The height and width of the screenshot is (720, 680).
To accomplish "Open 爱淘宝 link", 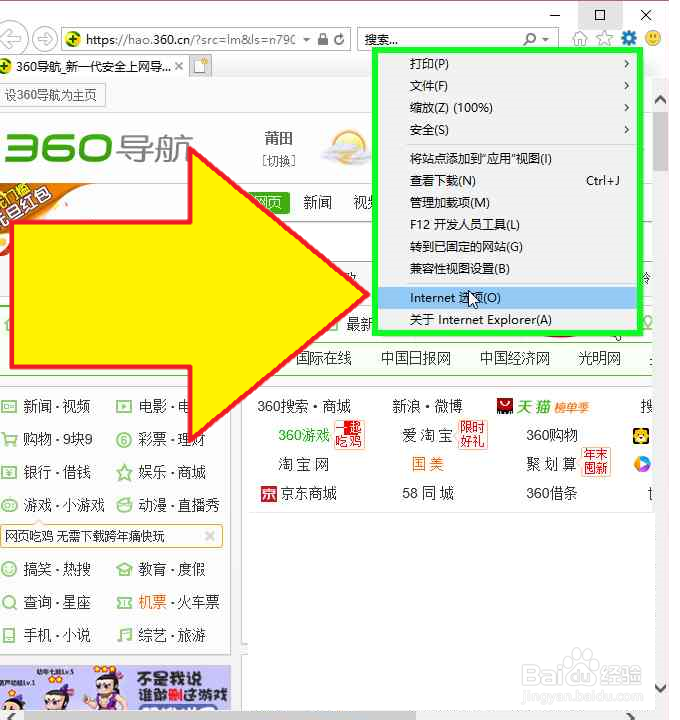I will click(x=427, y=435).
